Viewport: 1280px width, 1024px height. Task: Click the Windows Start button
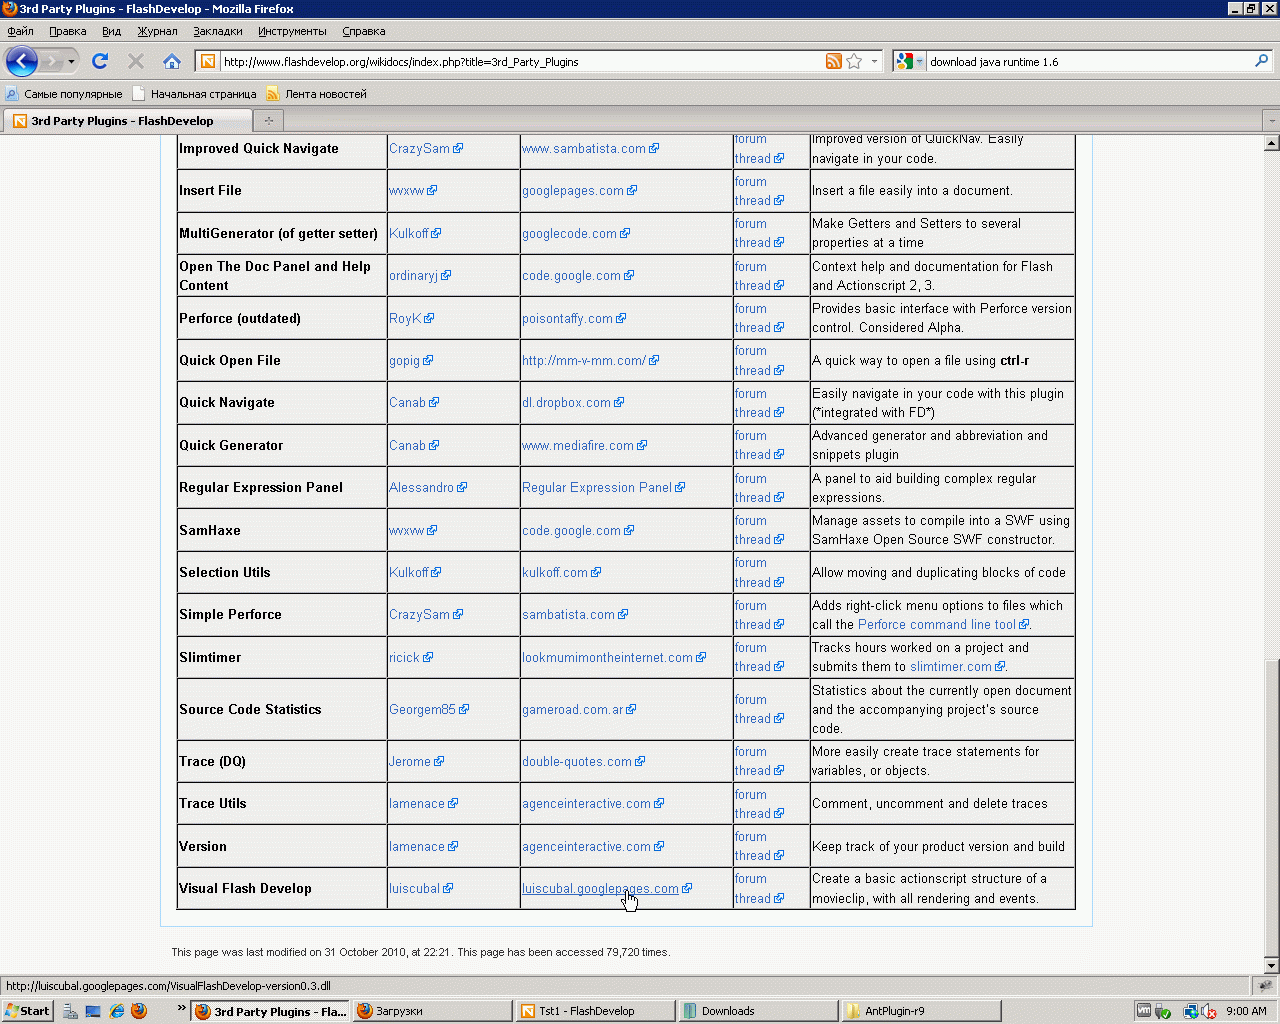click(x=27, y=1011)
